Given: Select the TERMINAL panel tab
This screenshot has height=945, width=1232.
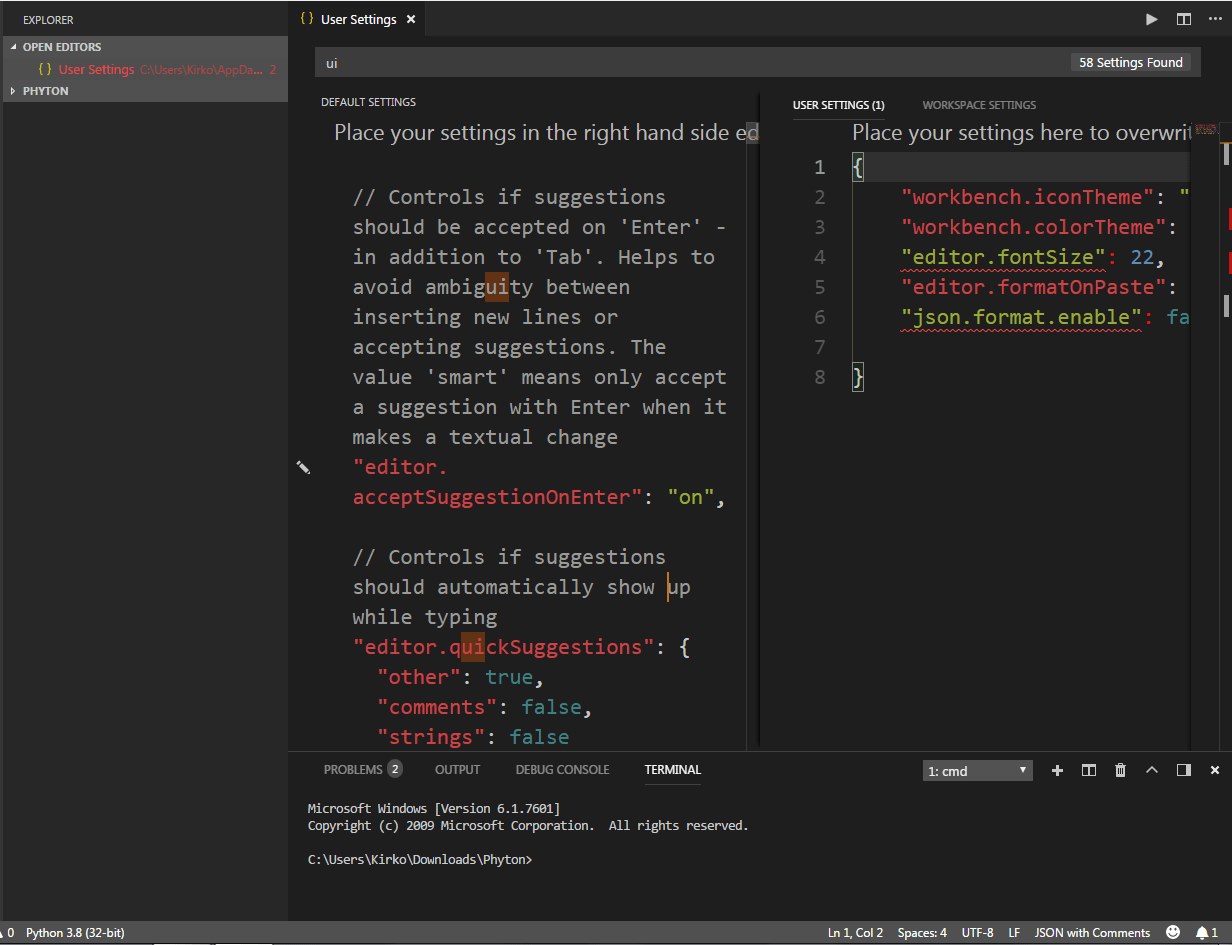Looking at the screenshot, I should (x=673, y=770).
